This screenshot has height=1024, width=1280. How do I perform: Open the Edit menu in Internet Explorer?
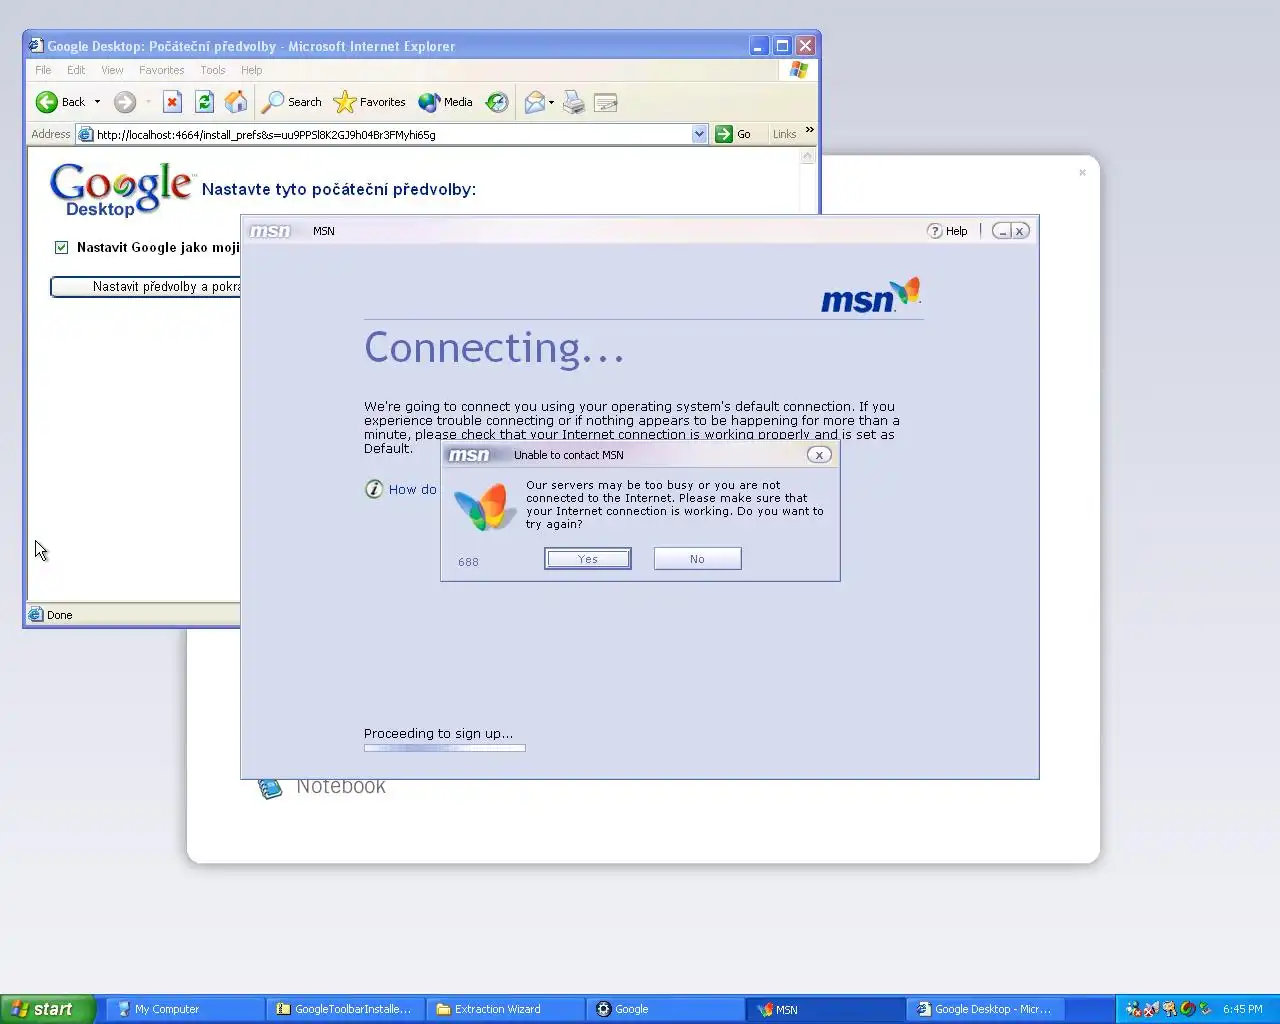pos(76,70)
